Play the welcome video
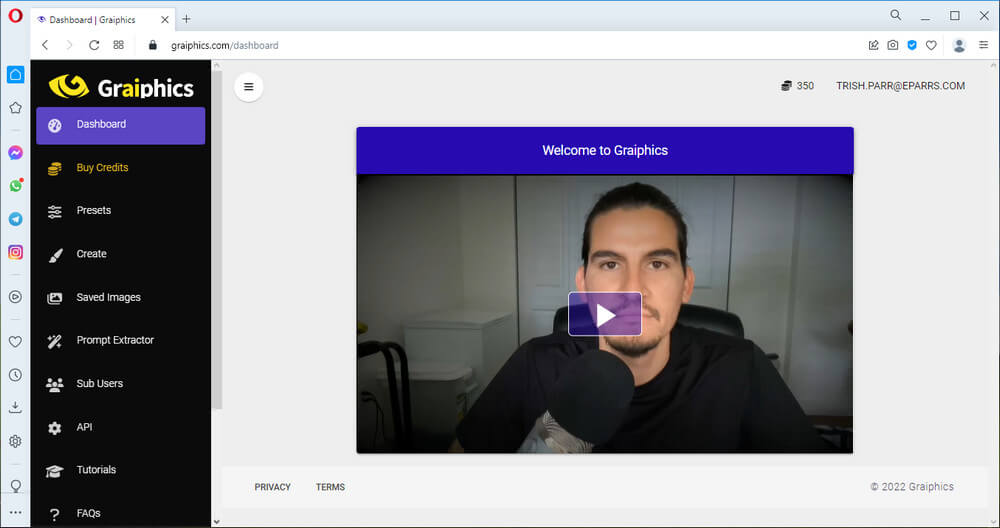 click(x=605, y=314)
